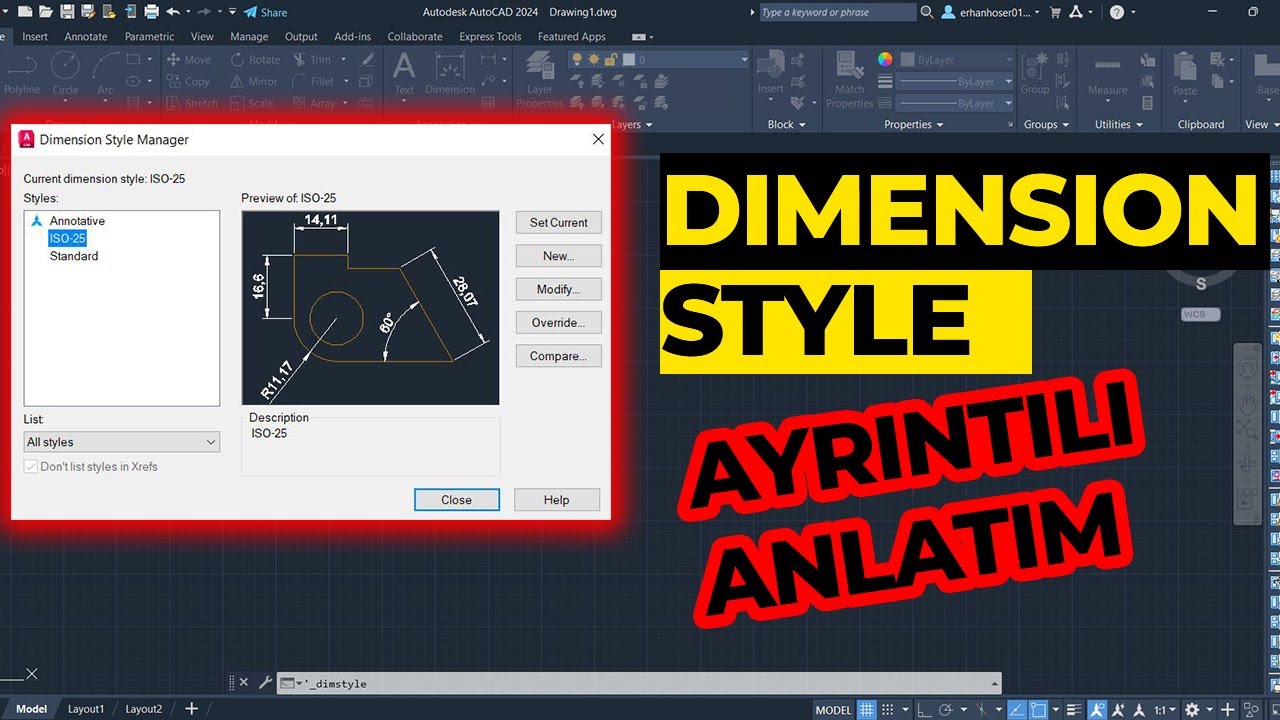The width and height of the screenshot is (1280, 720).
Task: Select the Dimension tool in the ribbon
Action: point(450,72)
